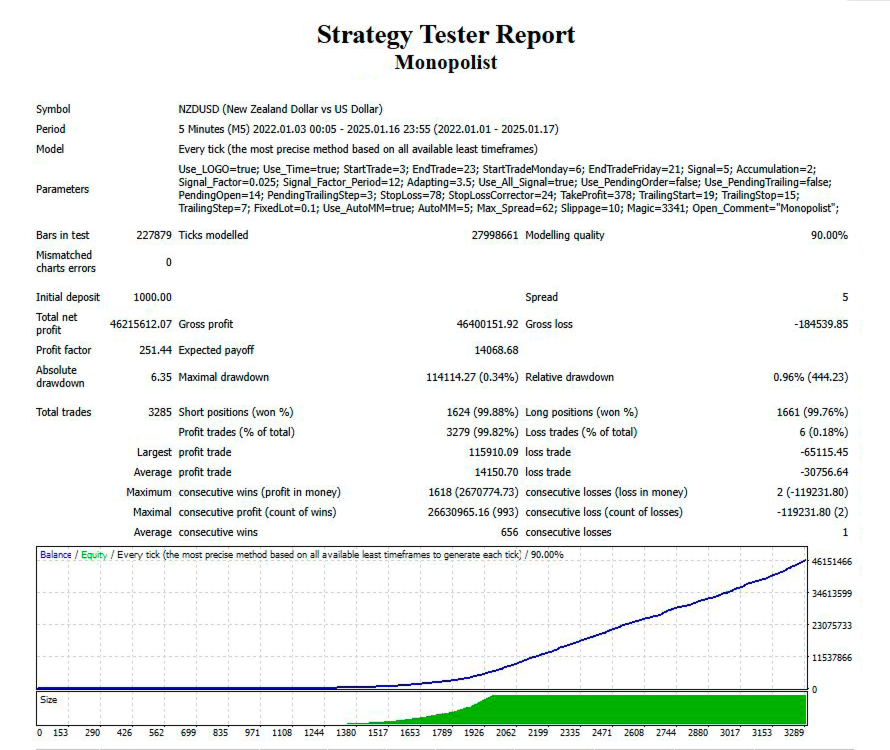The height and width of the screenshot is (750, 890).
Task: Click Average profit trade value 14150.70
Action: tap(496, 472)
